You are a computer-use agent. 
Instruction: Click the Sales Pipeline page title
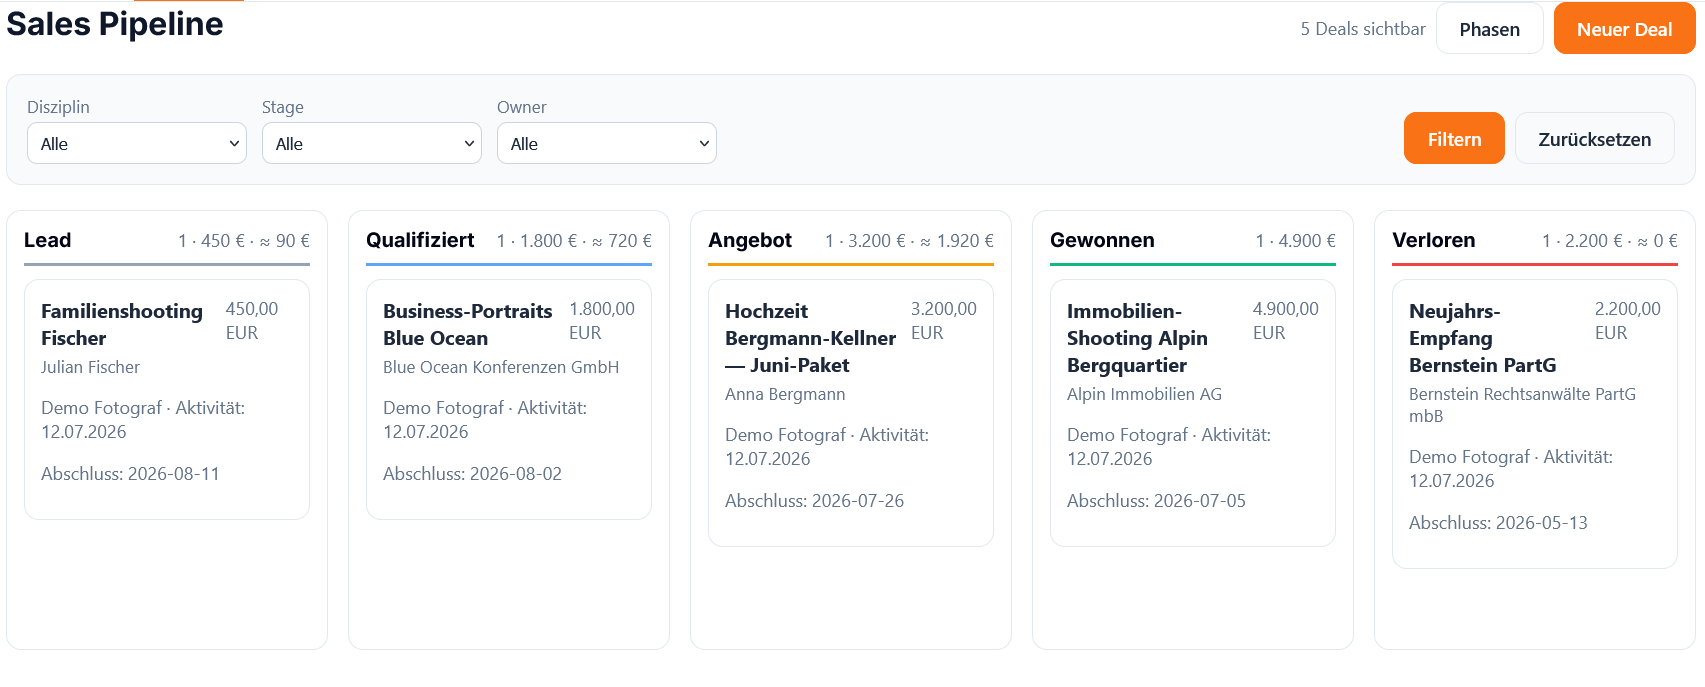pos(115,23)
